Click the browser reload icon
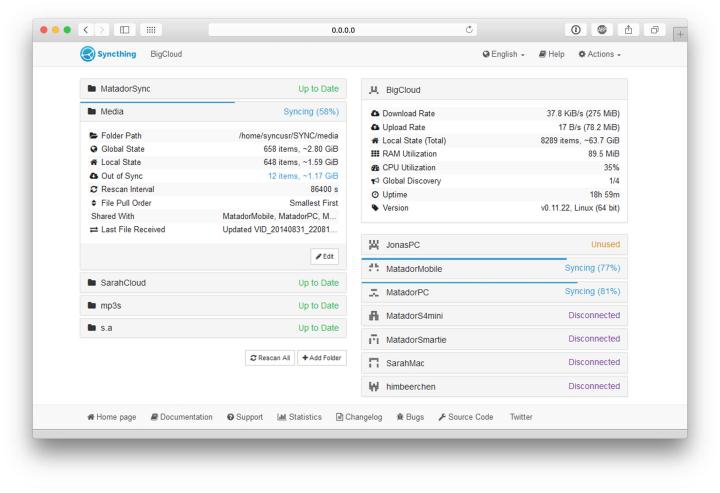720x493 pixels. [x=469, y=30]
